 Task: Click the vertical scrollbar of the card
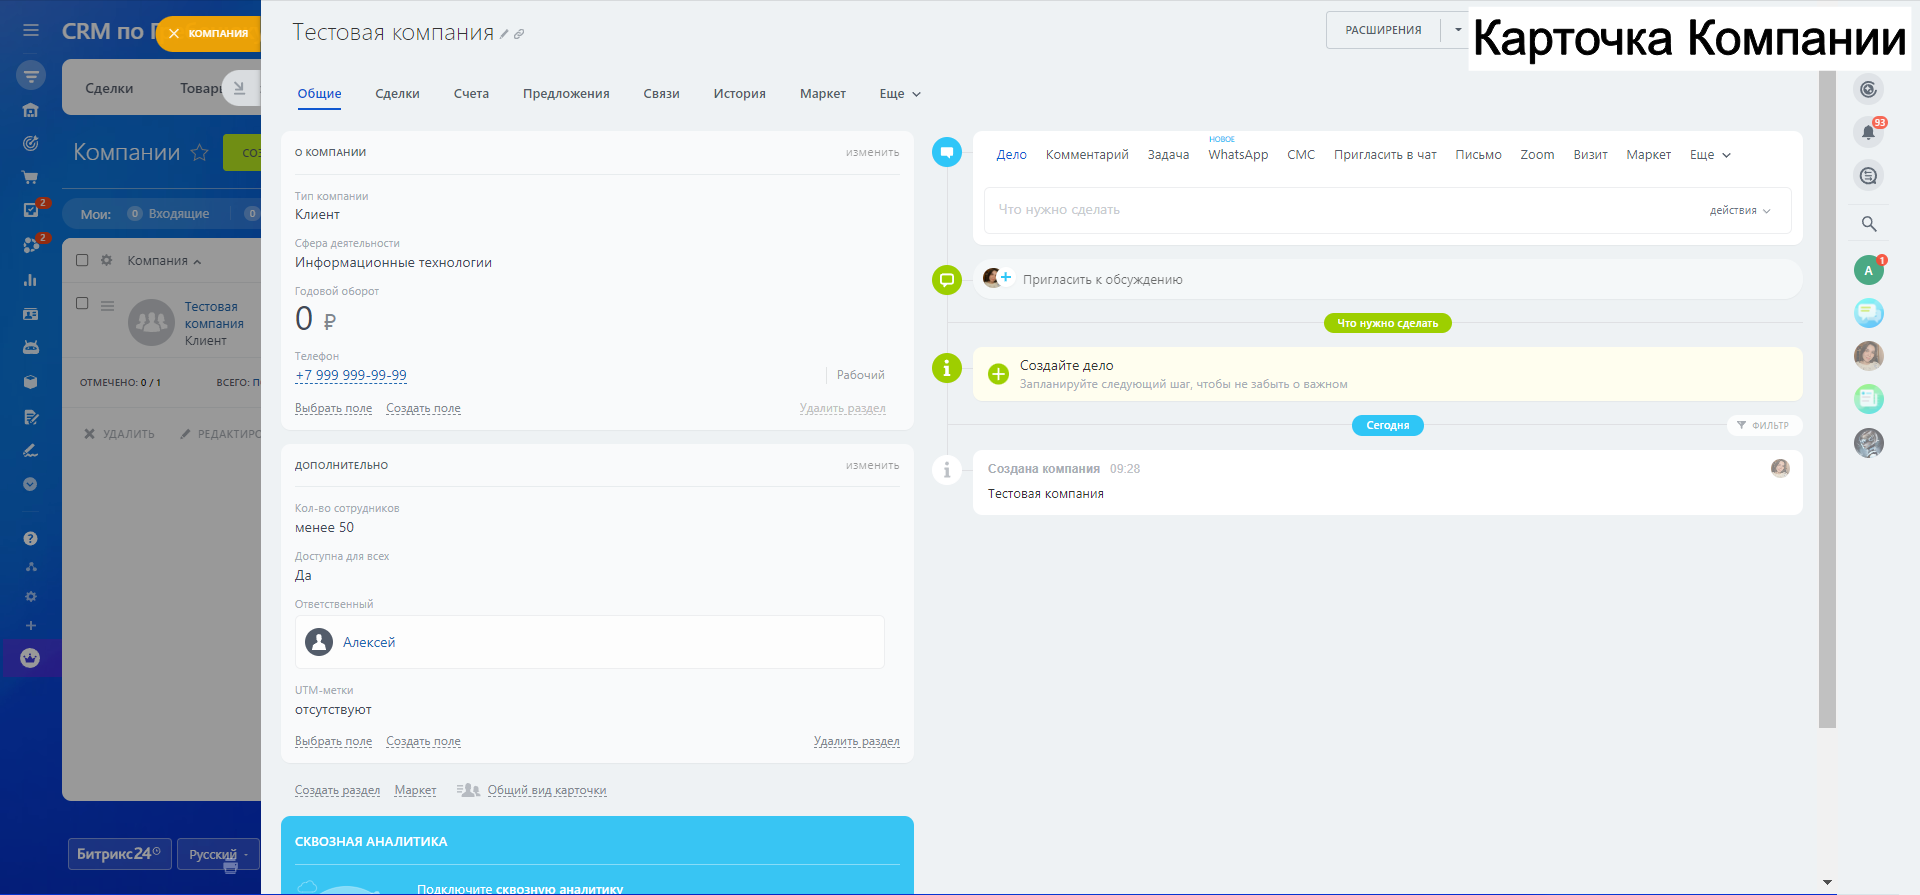click(x=1827, y=400)
